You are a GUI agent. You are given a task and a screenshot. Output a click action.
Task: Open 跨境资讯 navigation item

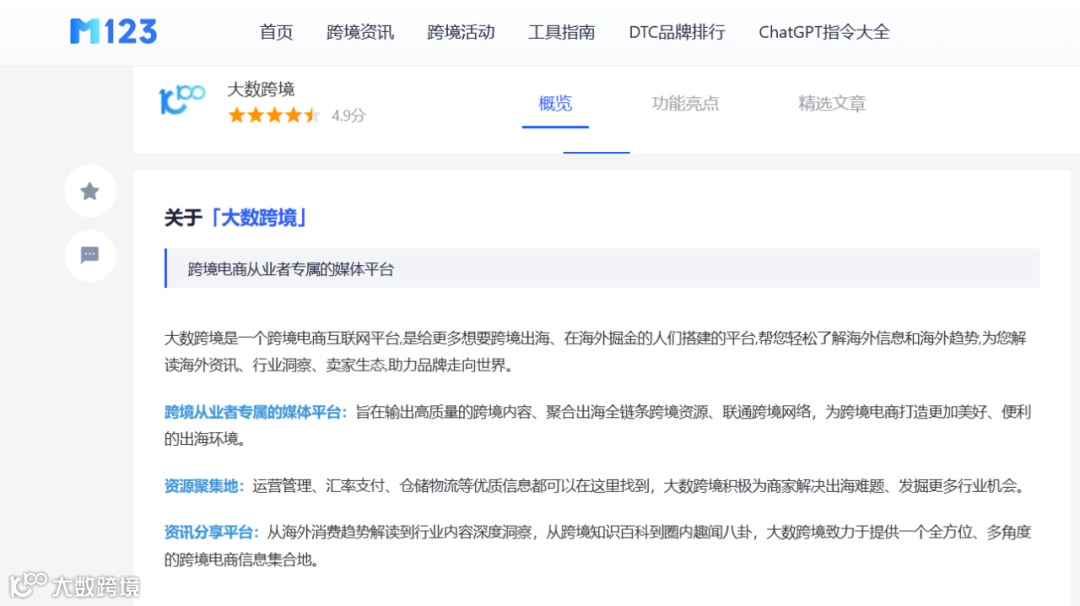pos(360,32)
